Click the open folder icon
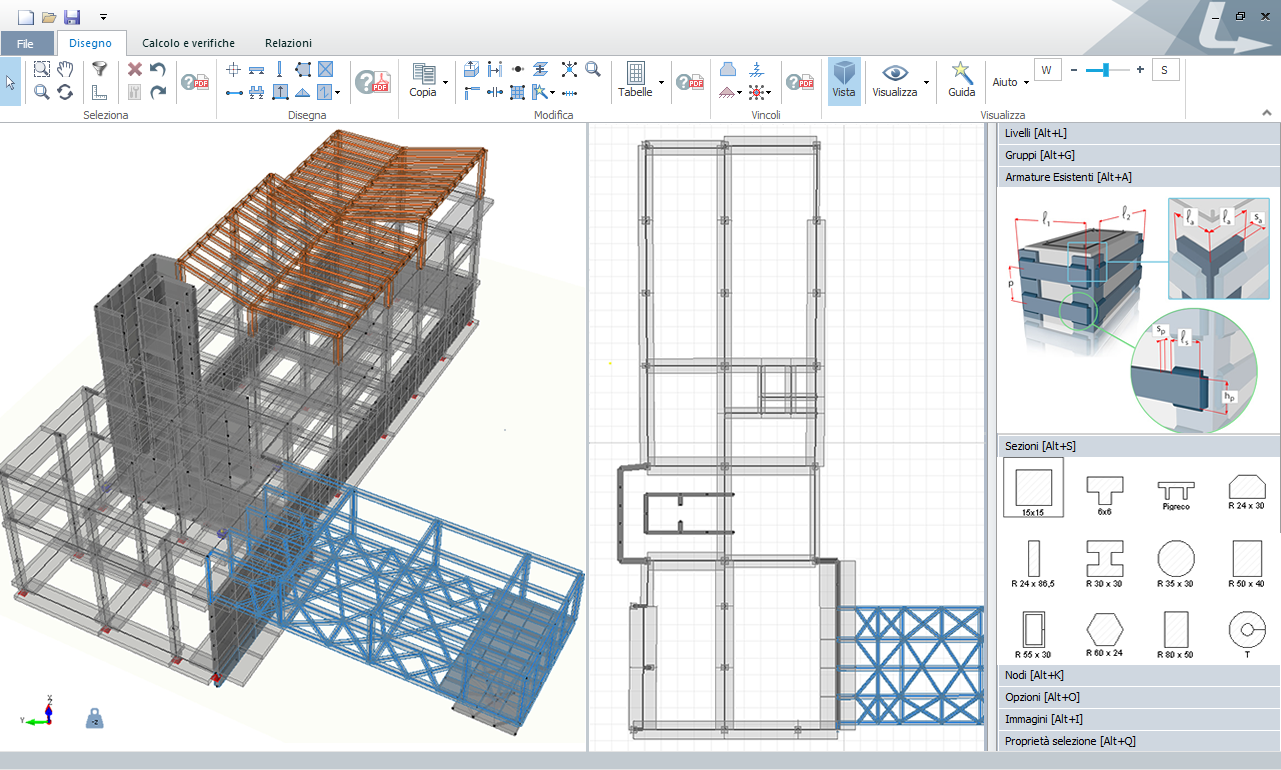 click(x=49, y=17)
